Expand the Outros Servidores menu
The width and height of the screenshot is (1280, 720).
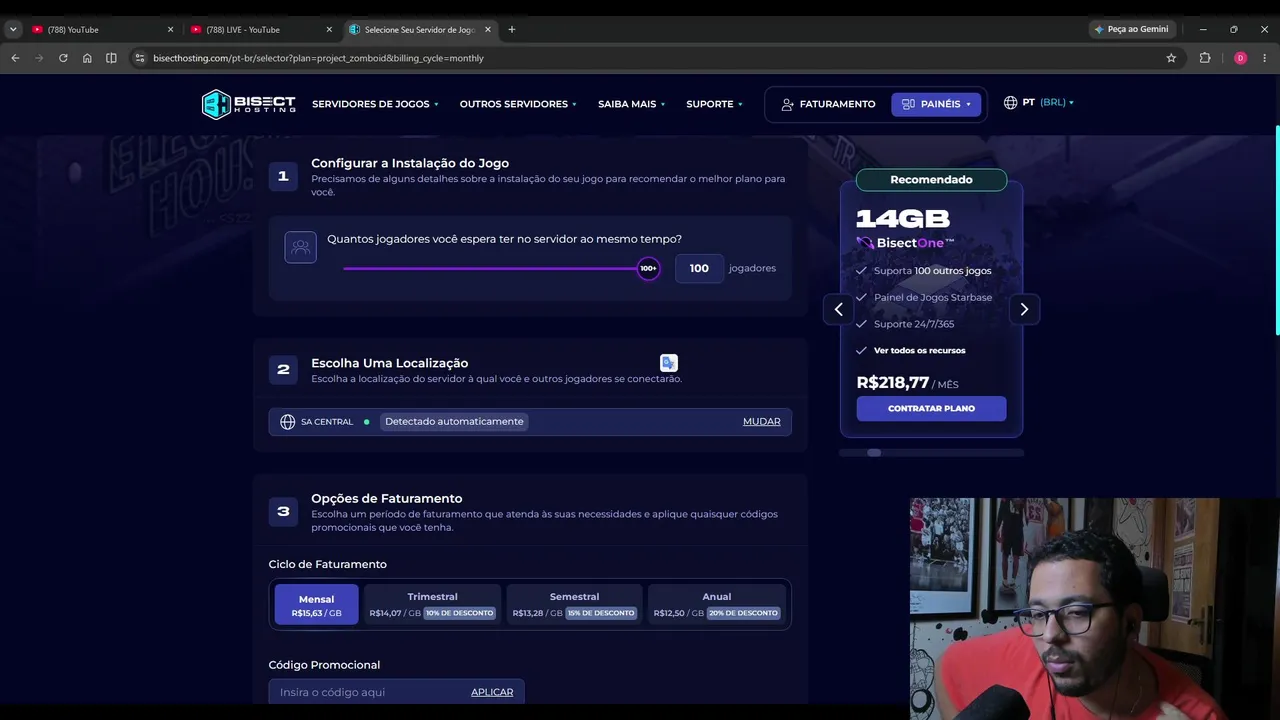[518, 104]
